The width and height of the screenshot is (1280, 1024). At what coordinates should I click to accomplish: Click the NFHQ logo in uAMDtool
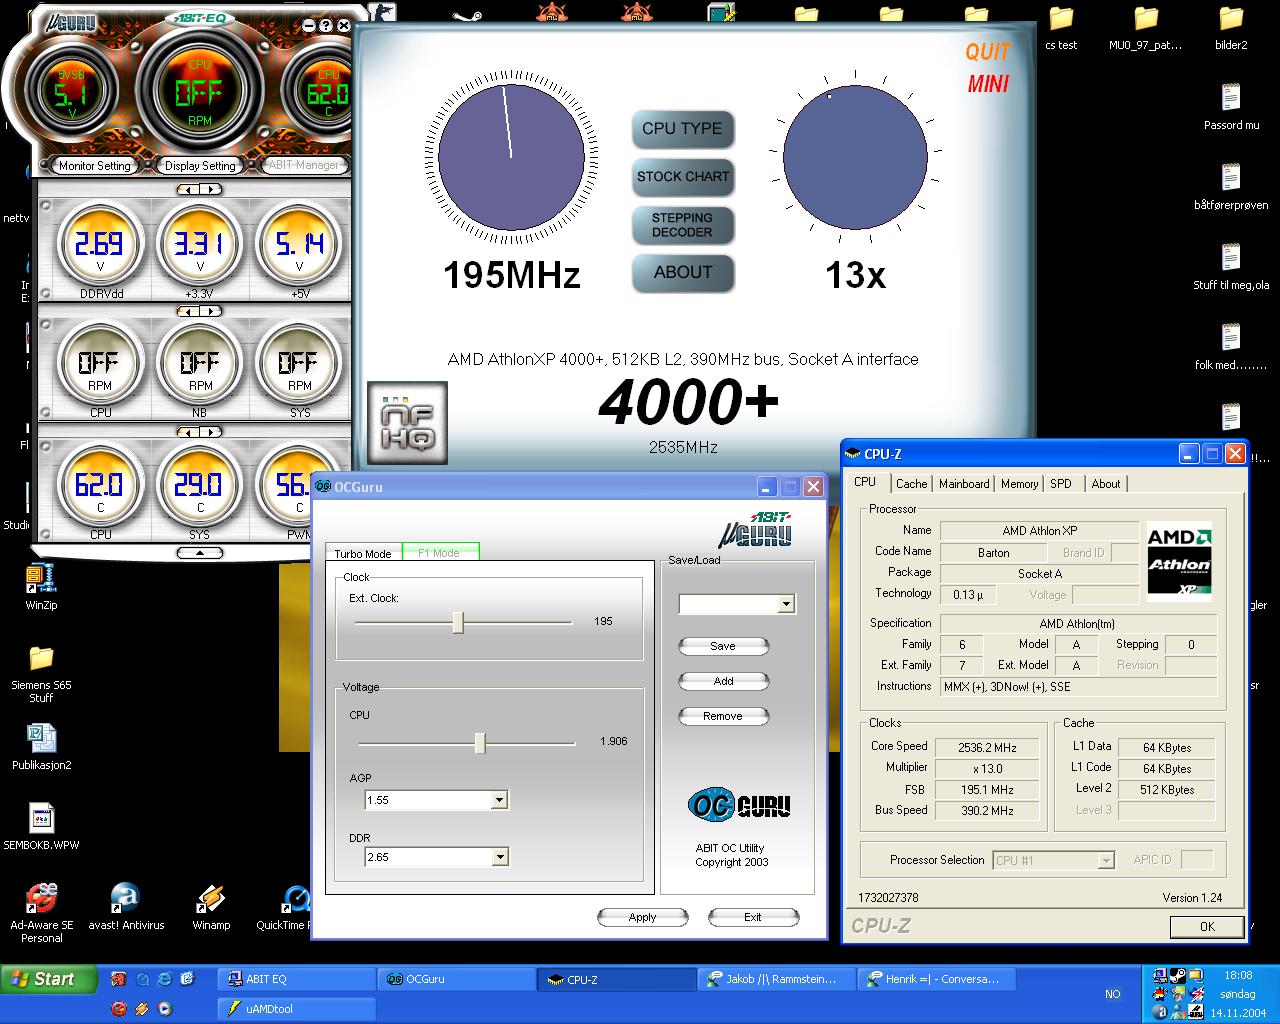coord(407,422)
